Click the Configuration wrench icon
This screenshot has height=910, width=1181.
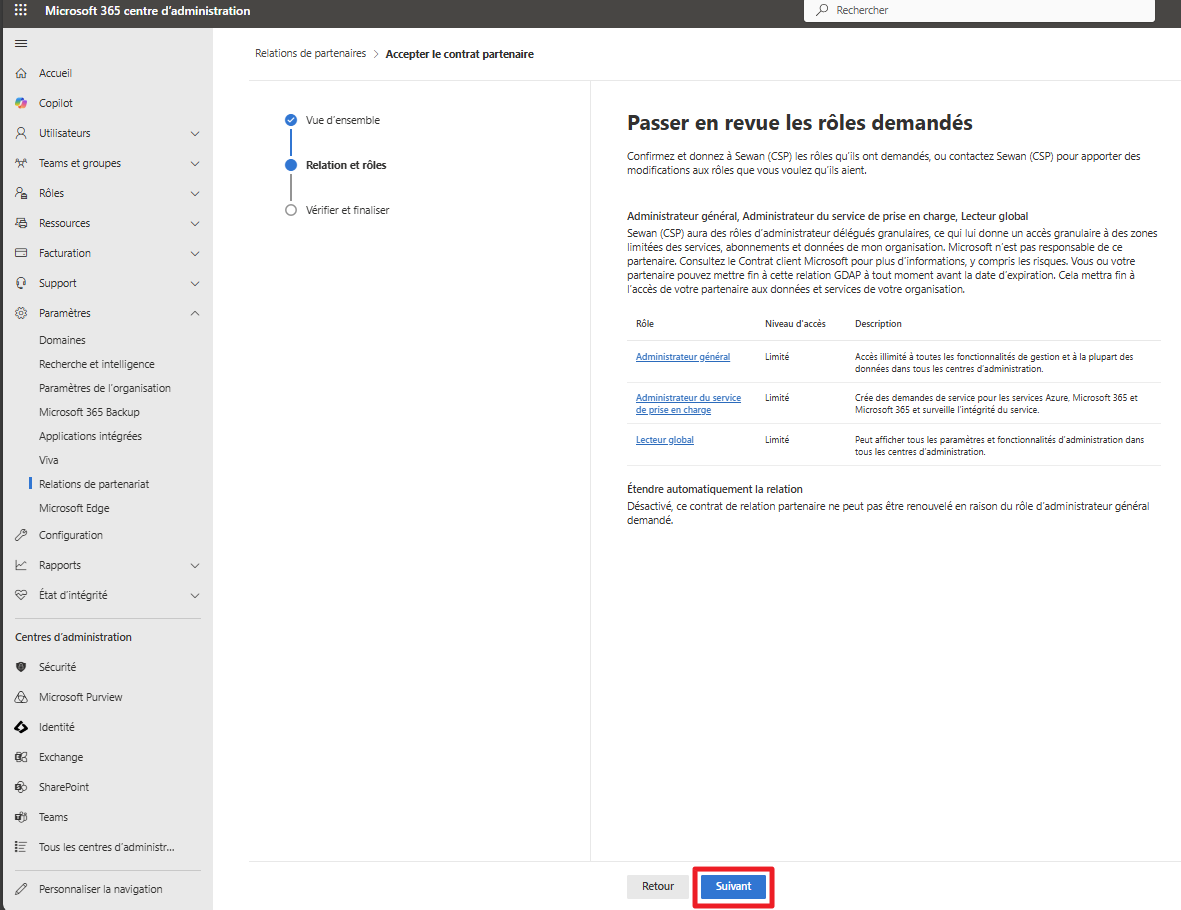pos(21,536)
